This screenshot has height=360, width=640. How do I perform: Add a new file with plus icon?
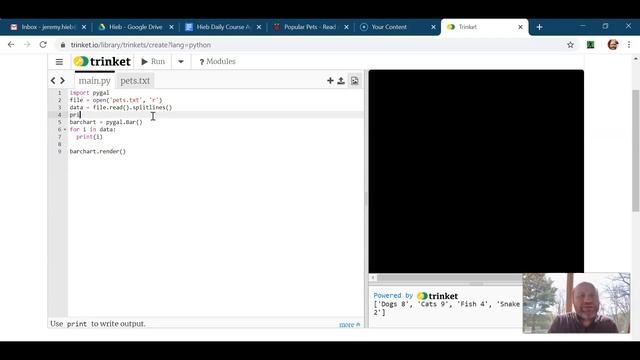(330, 81)
